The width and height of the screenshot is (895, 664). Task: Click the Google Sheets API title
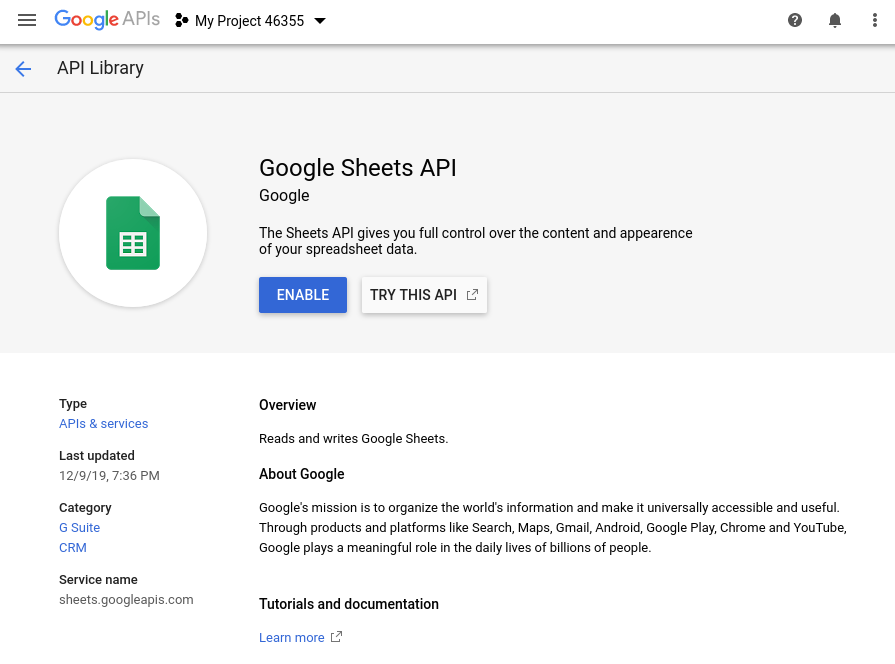[x=358, y=168]
